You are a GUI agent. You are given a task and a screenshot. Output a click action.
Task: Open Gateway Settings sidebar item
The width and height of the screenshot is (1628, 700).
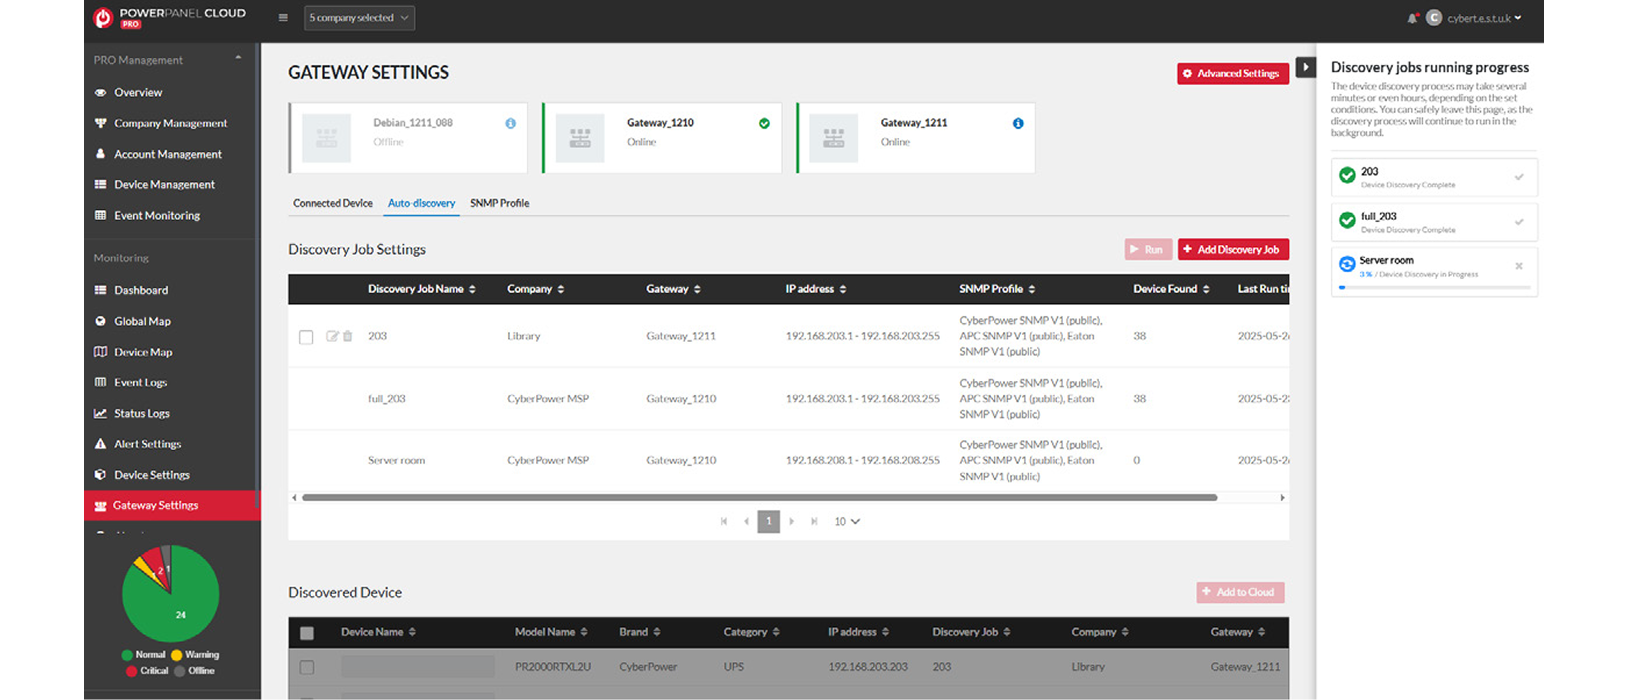172,505
